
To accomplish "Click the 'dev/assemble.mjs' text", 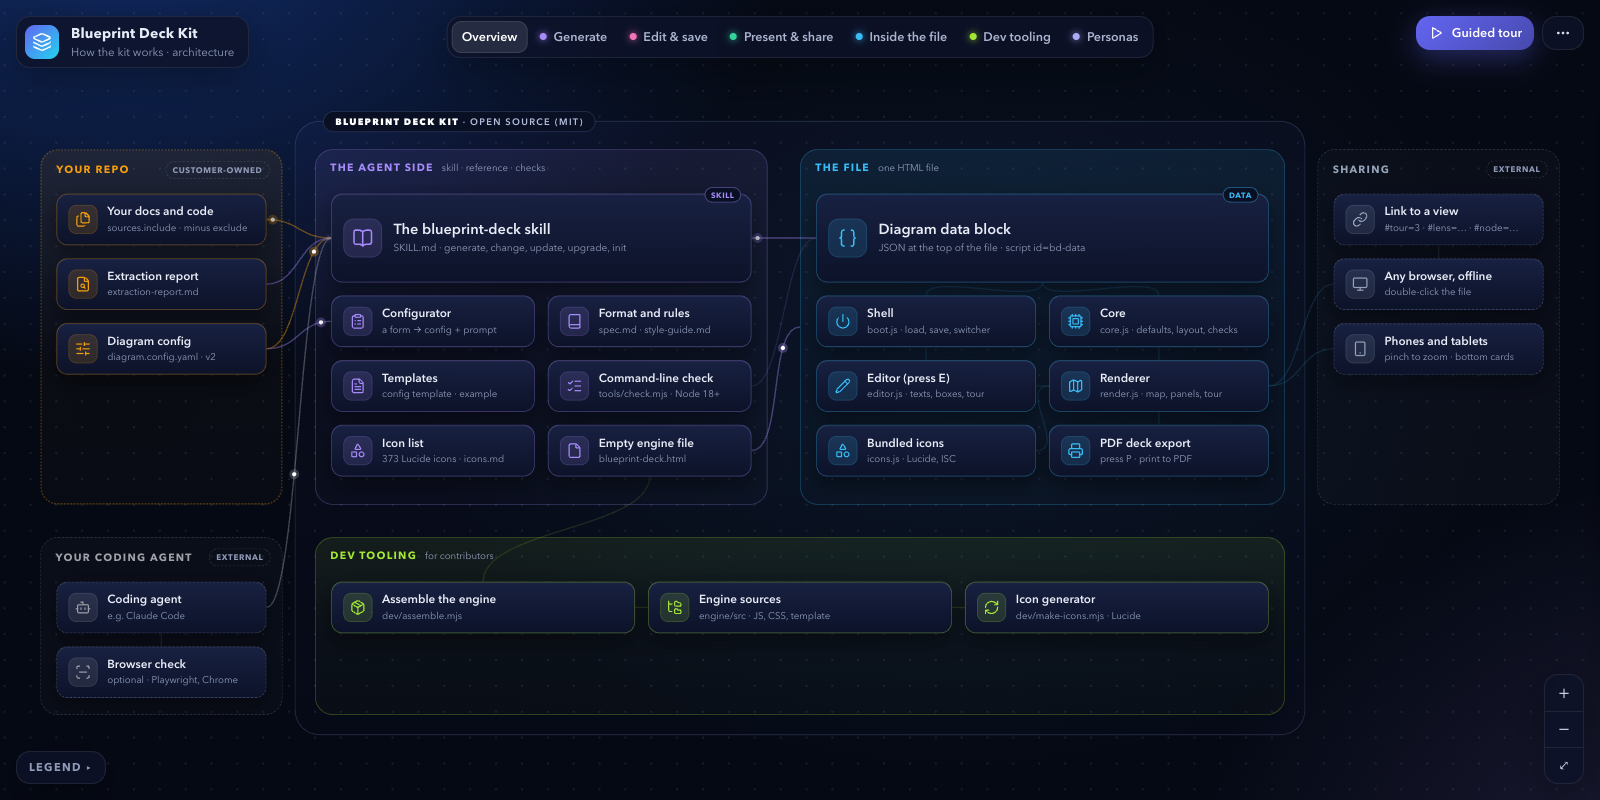I will point(422,616).
